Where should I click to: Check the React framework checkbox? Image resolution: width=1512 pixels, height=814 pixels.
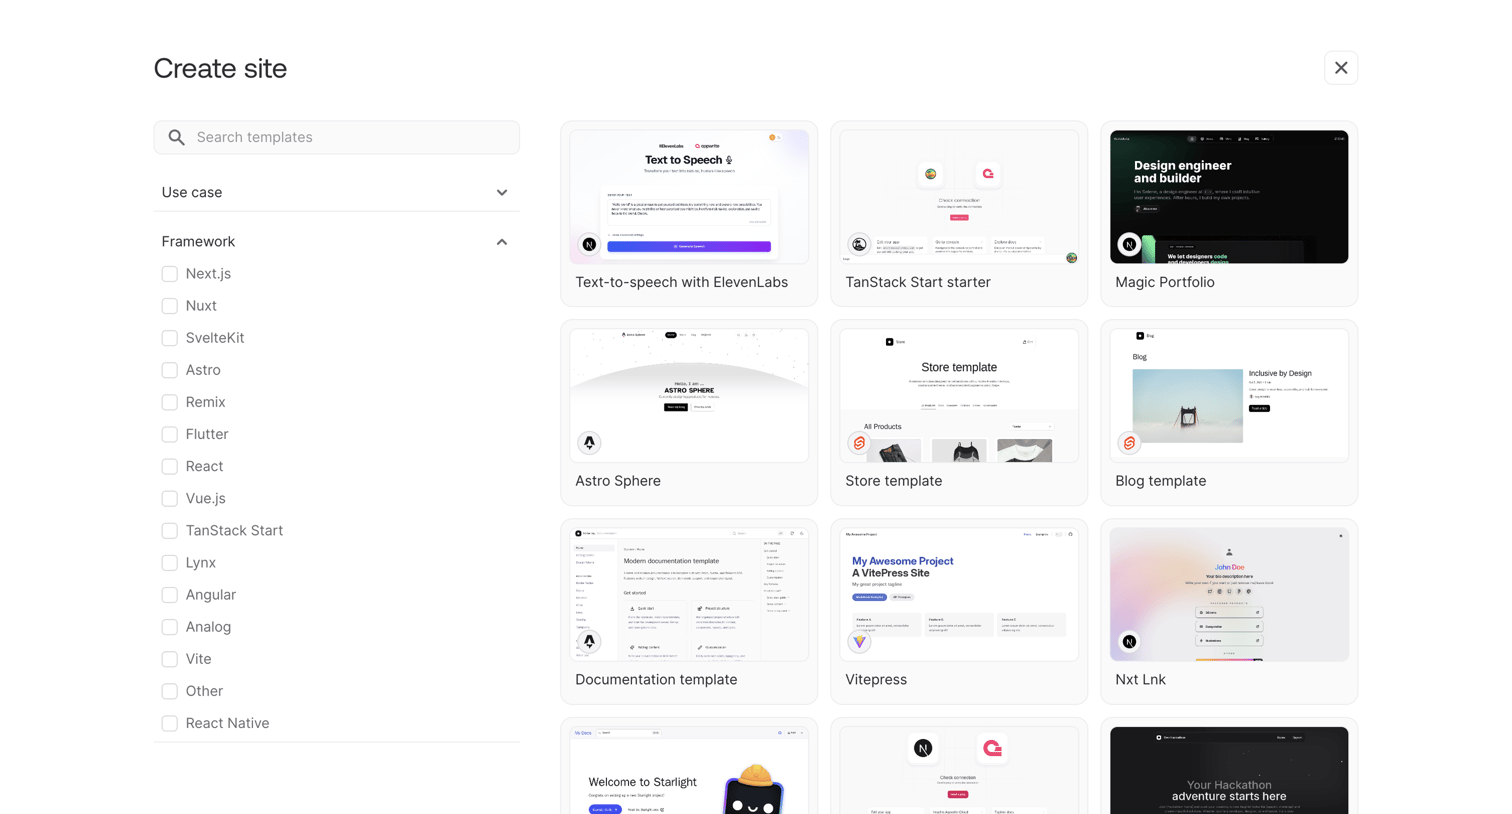point(170,466)
